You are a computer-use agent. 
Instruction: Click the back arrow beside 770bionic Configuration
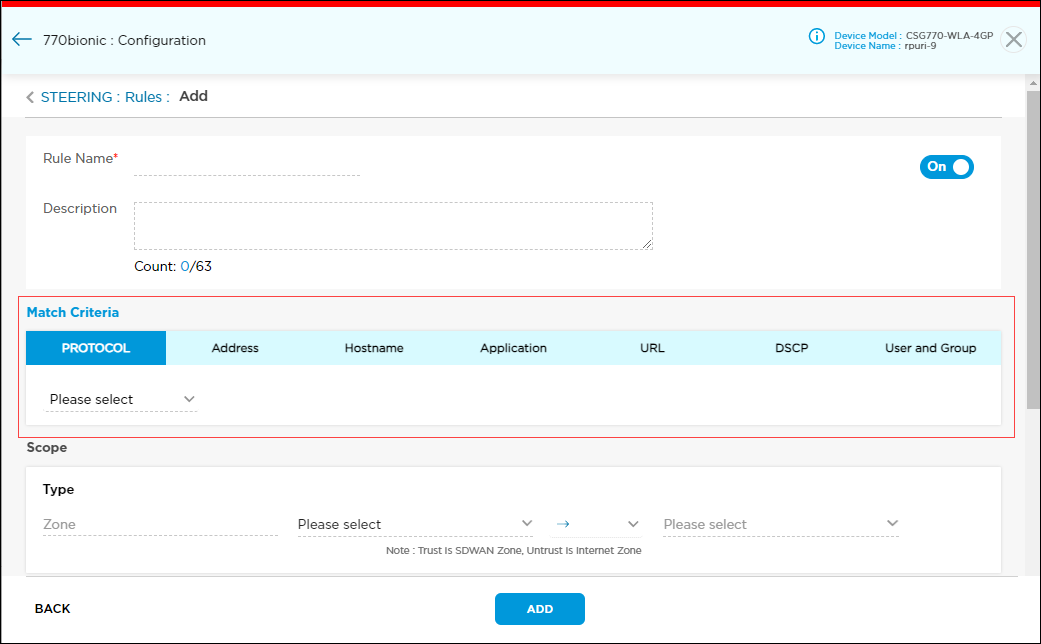click(22, 40)
